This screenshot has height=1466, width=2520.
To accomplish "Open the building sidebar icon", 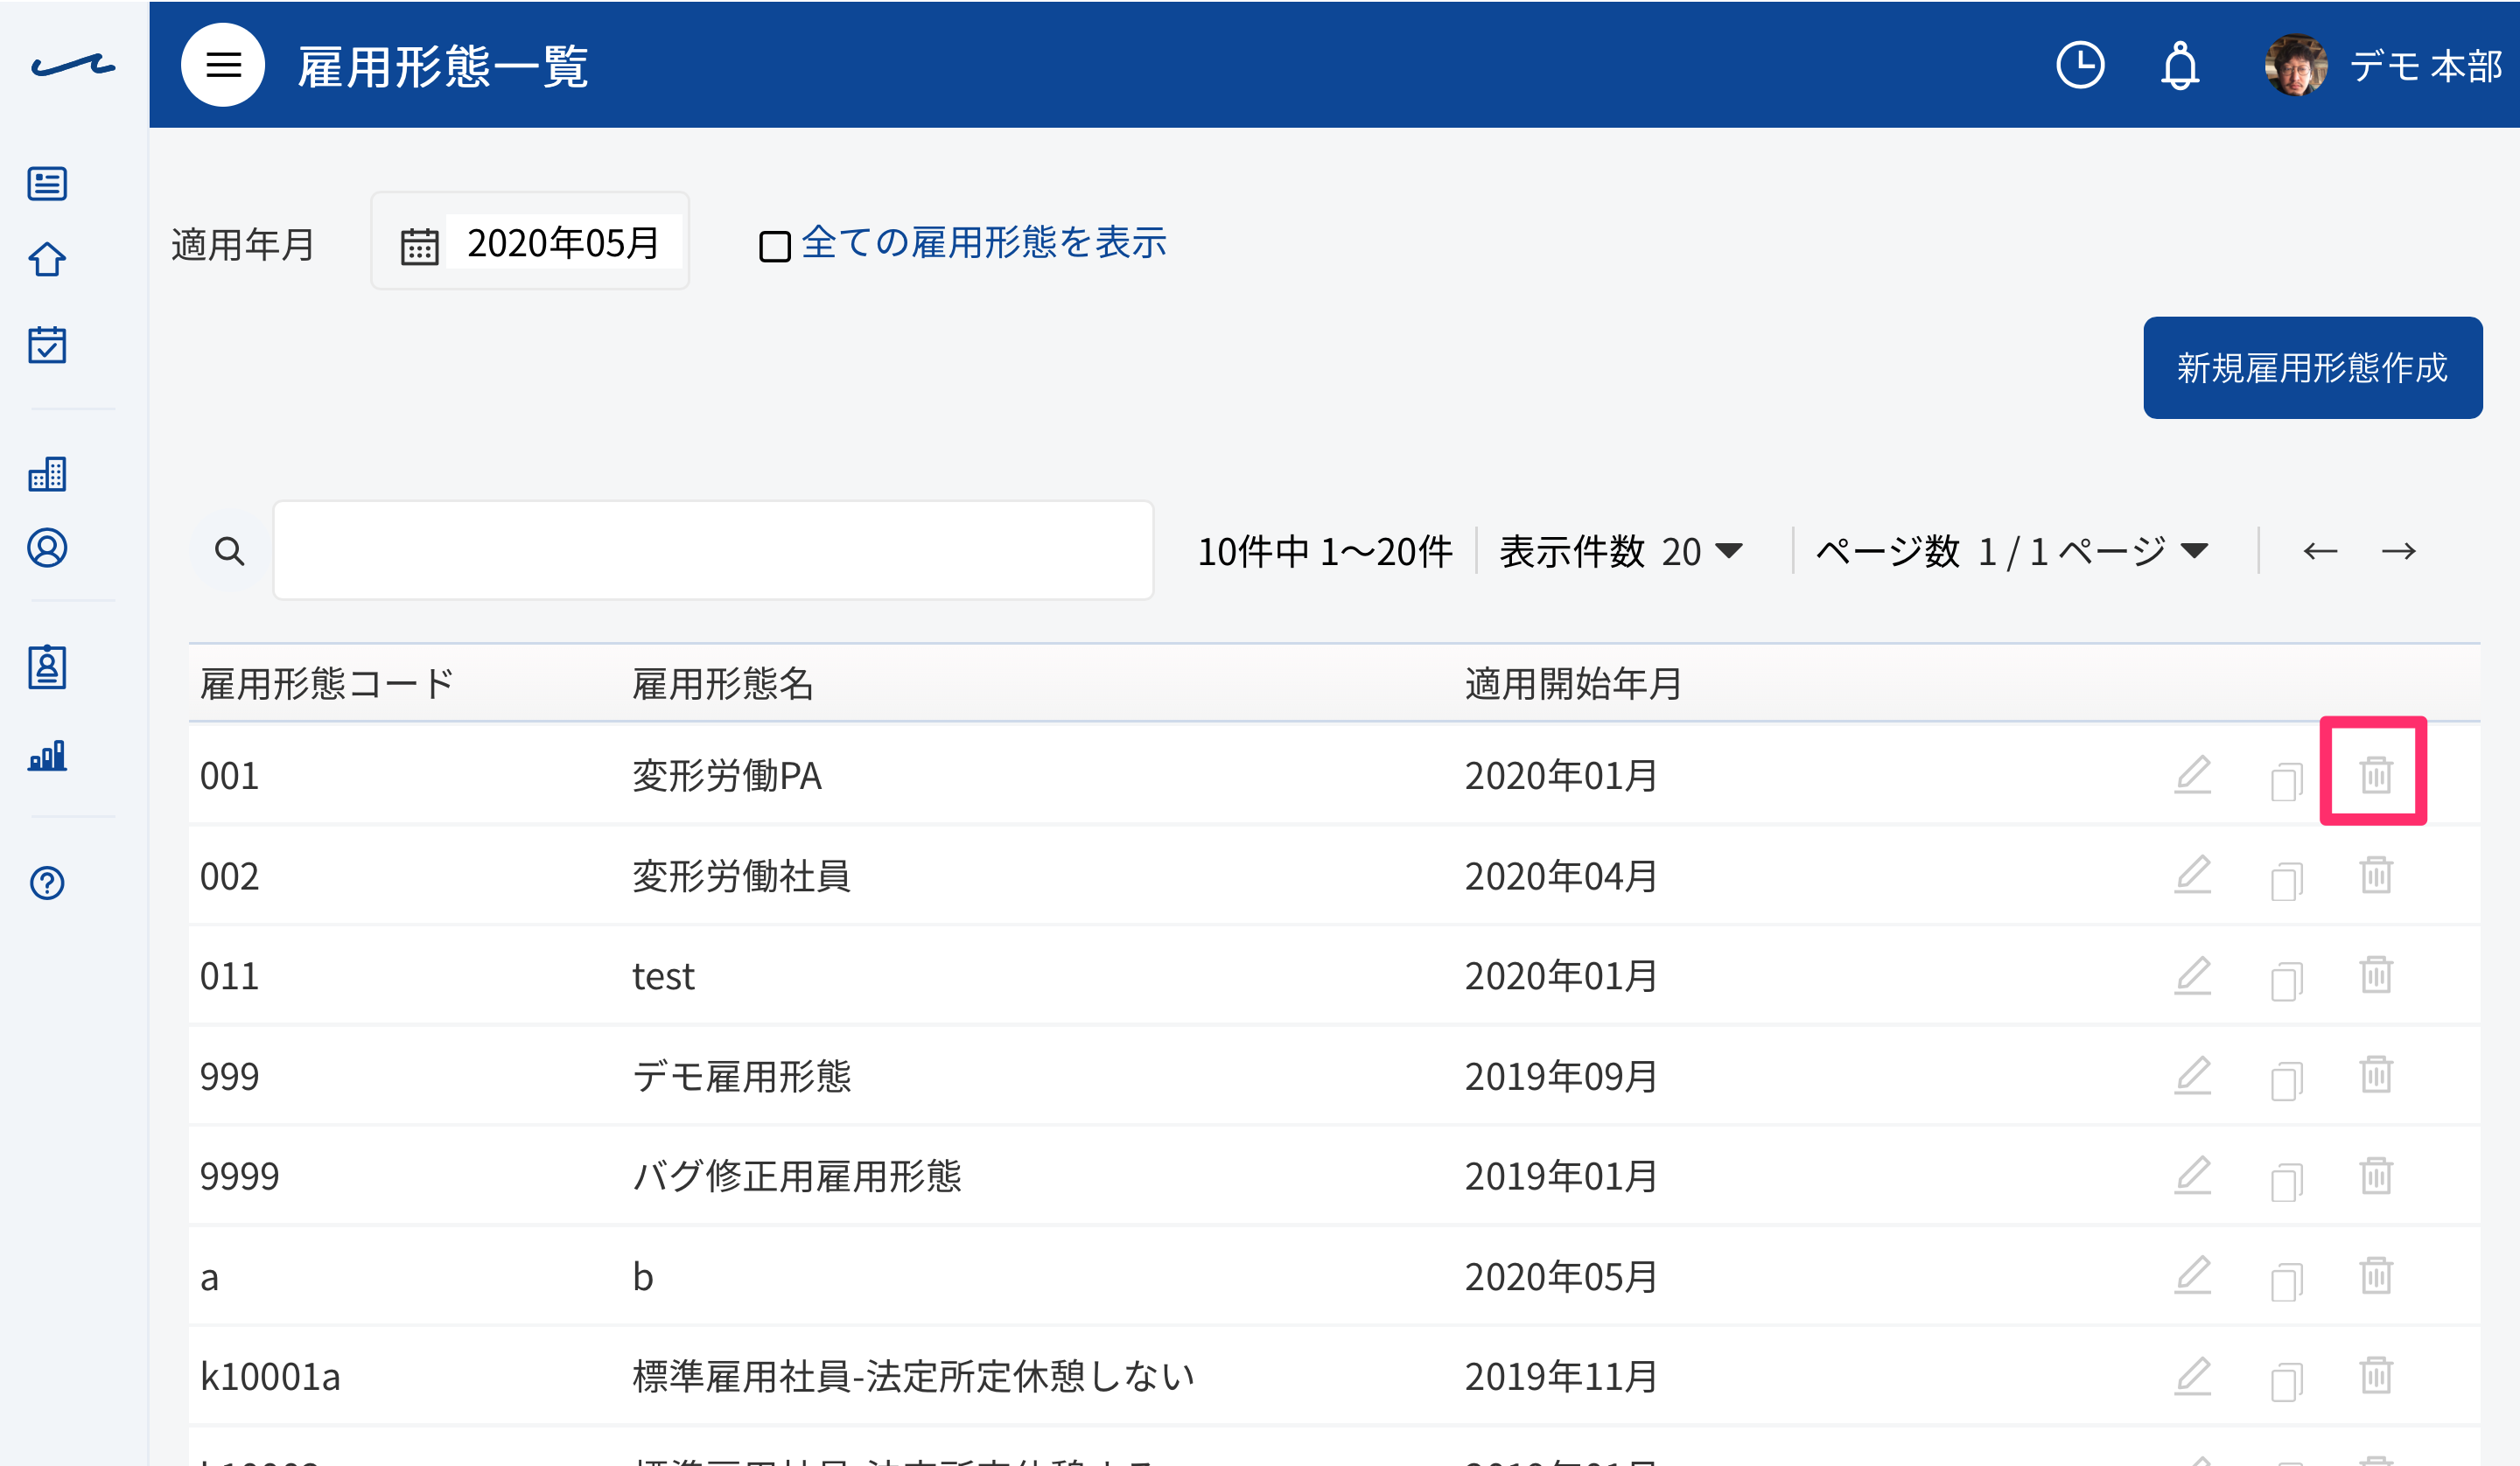I will click(47, 473).
